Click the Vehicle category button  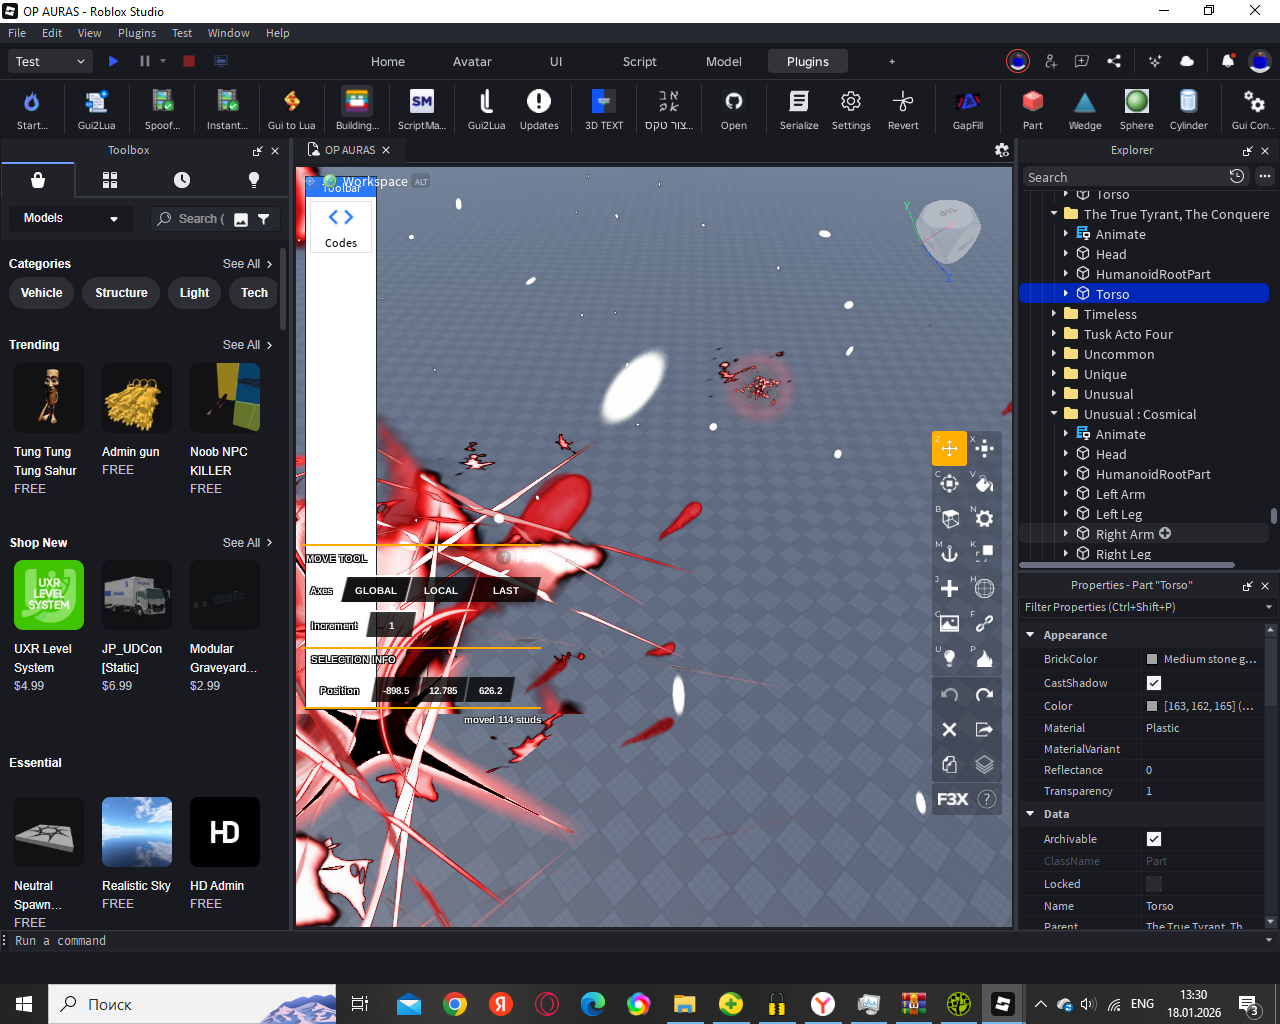(42, 293)
